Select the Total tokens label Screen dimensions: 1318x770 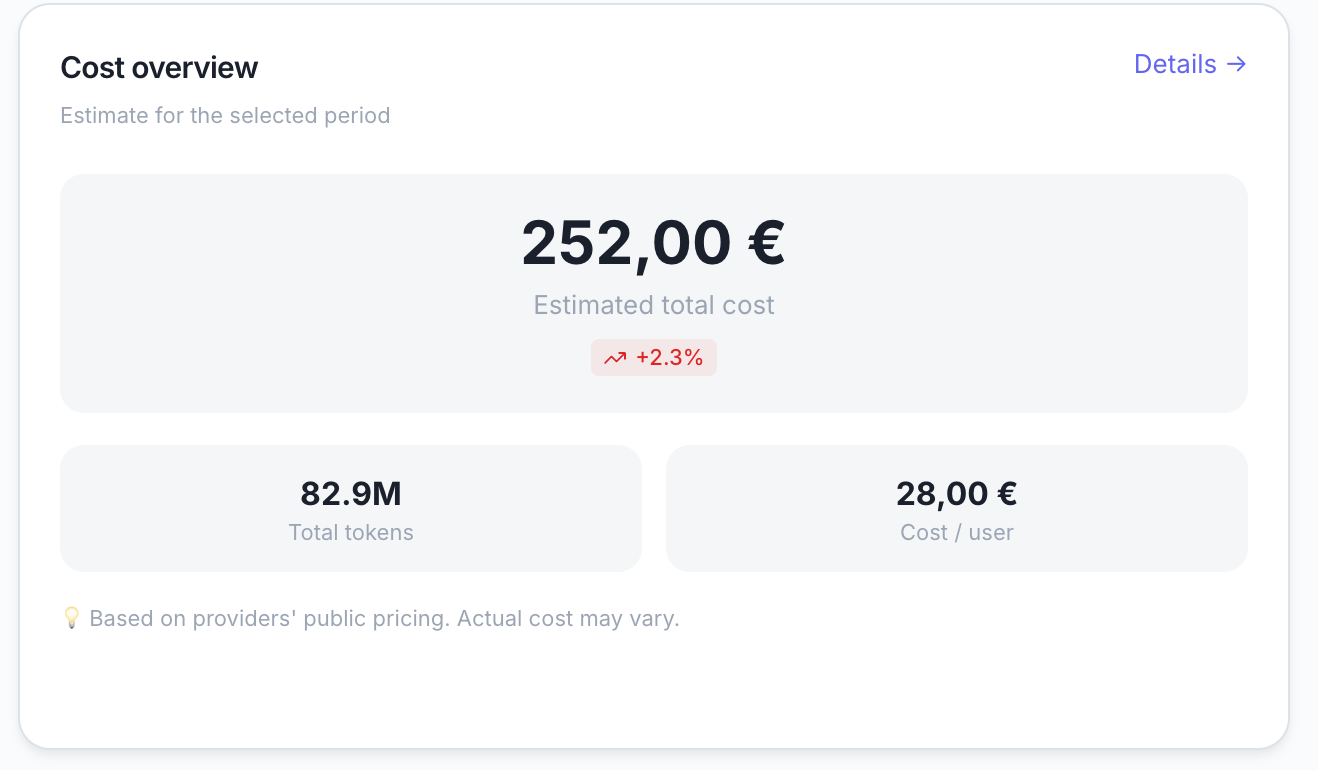[x=351, y=532]
